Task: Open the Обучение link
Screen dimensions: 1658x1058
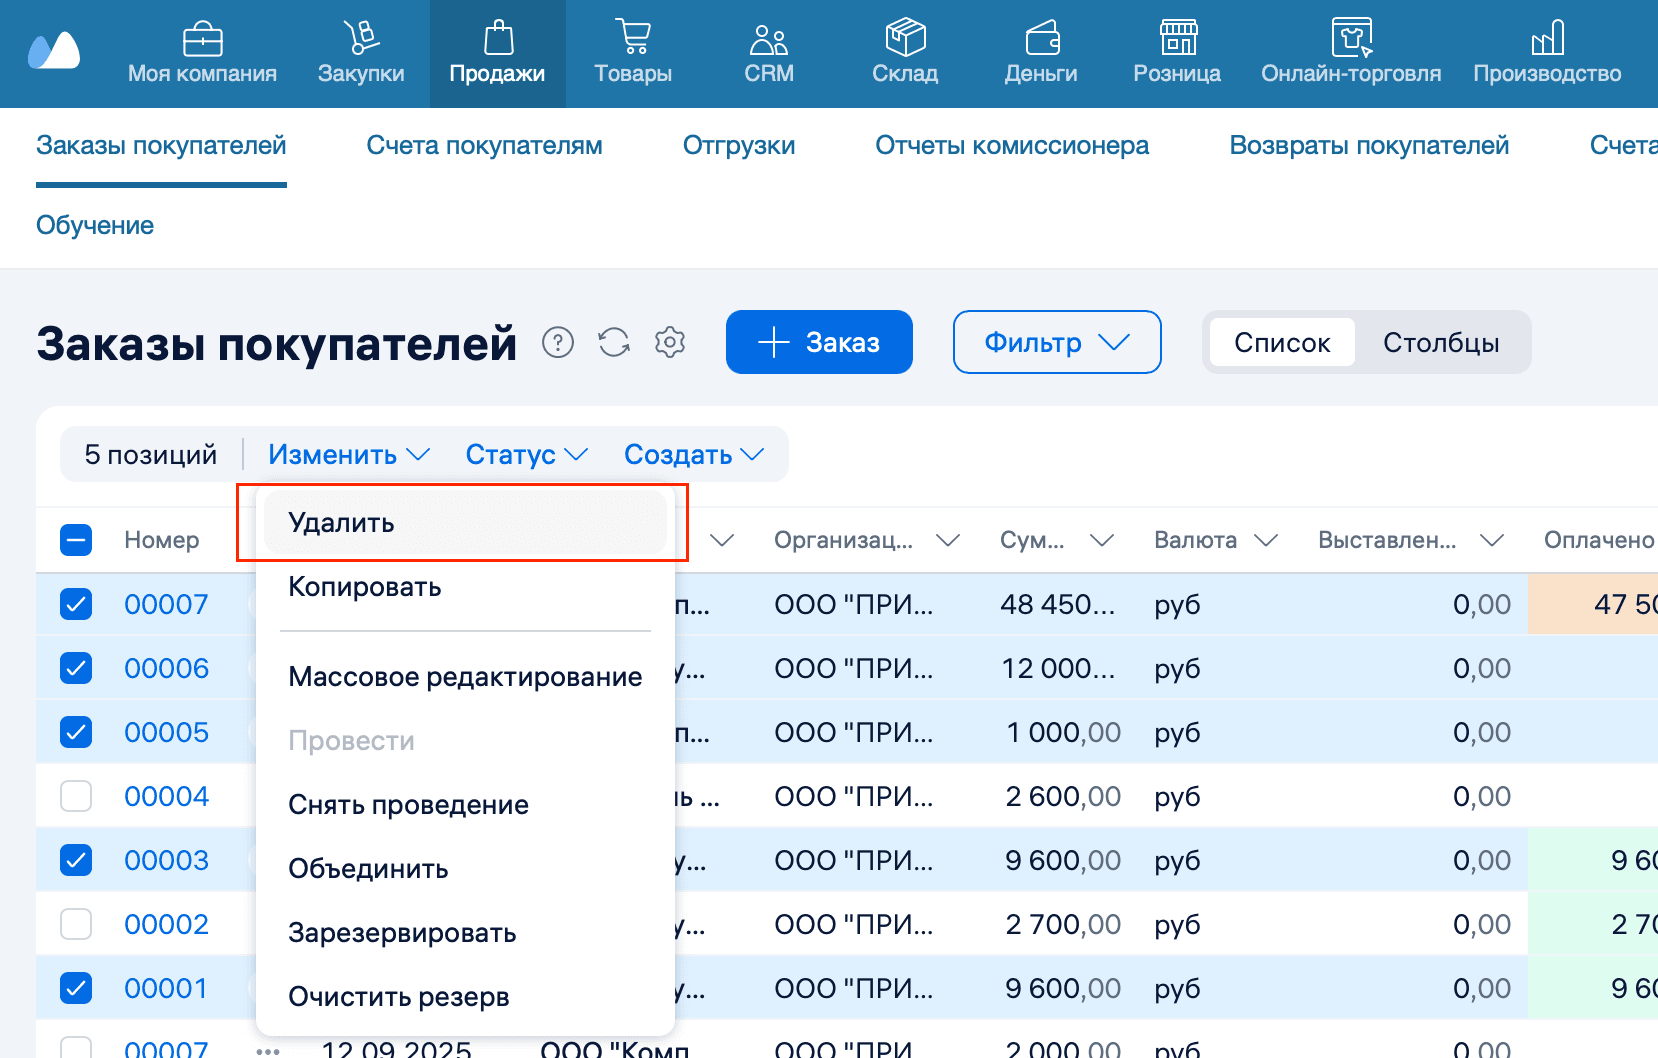Action: [95, 225]
